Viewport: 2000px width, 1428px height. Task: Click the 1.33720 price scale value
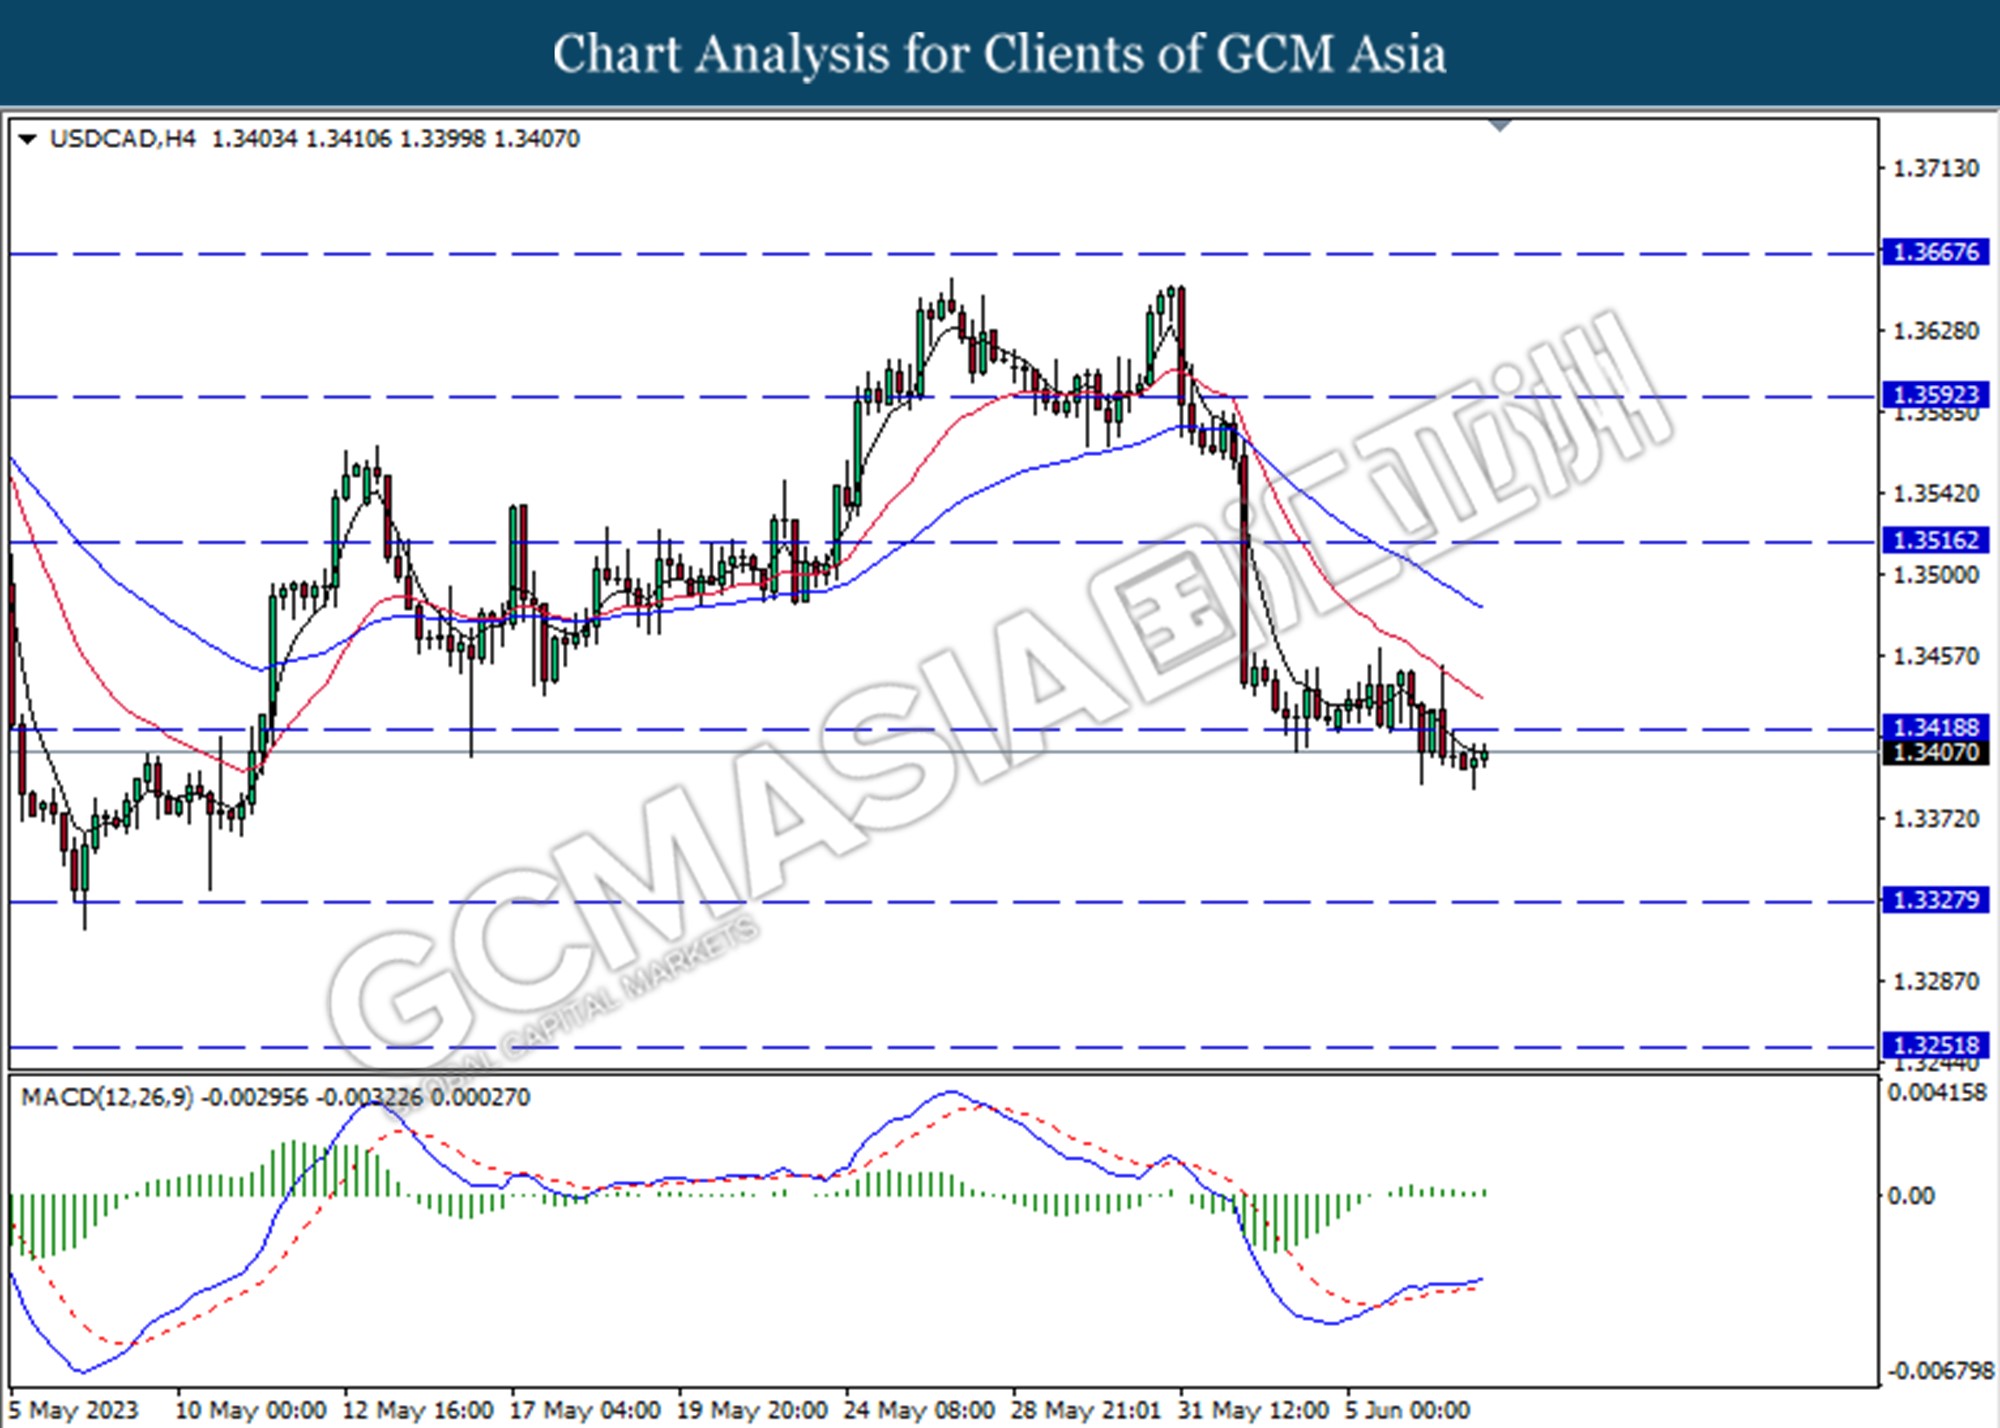[x=1936, y=819]
